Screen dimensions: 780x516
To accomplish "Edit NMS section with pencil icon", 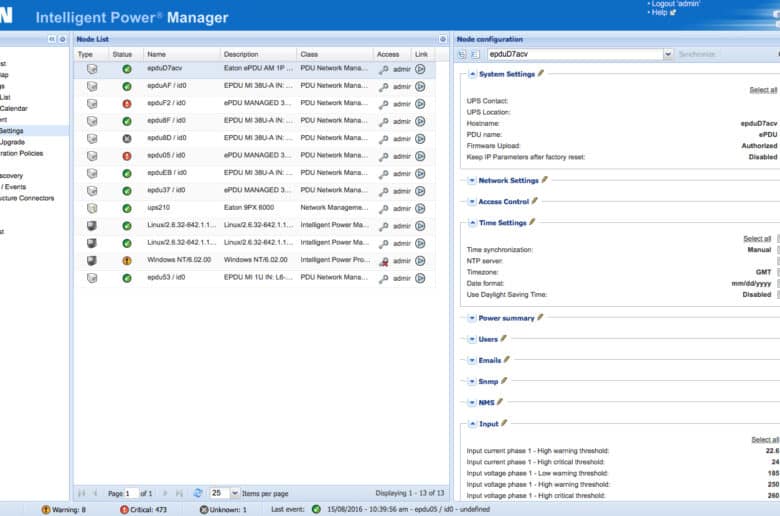I will tap(500, 402).
